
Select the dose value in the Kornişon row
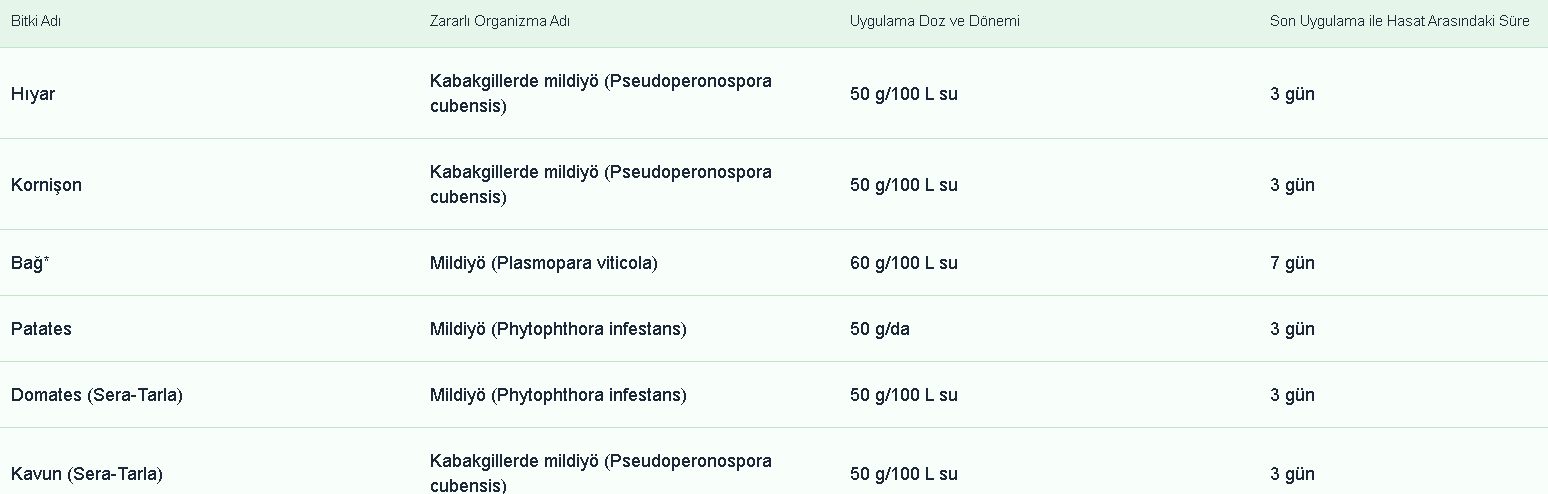(903, 185)
